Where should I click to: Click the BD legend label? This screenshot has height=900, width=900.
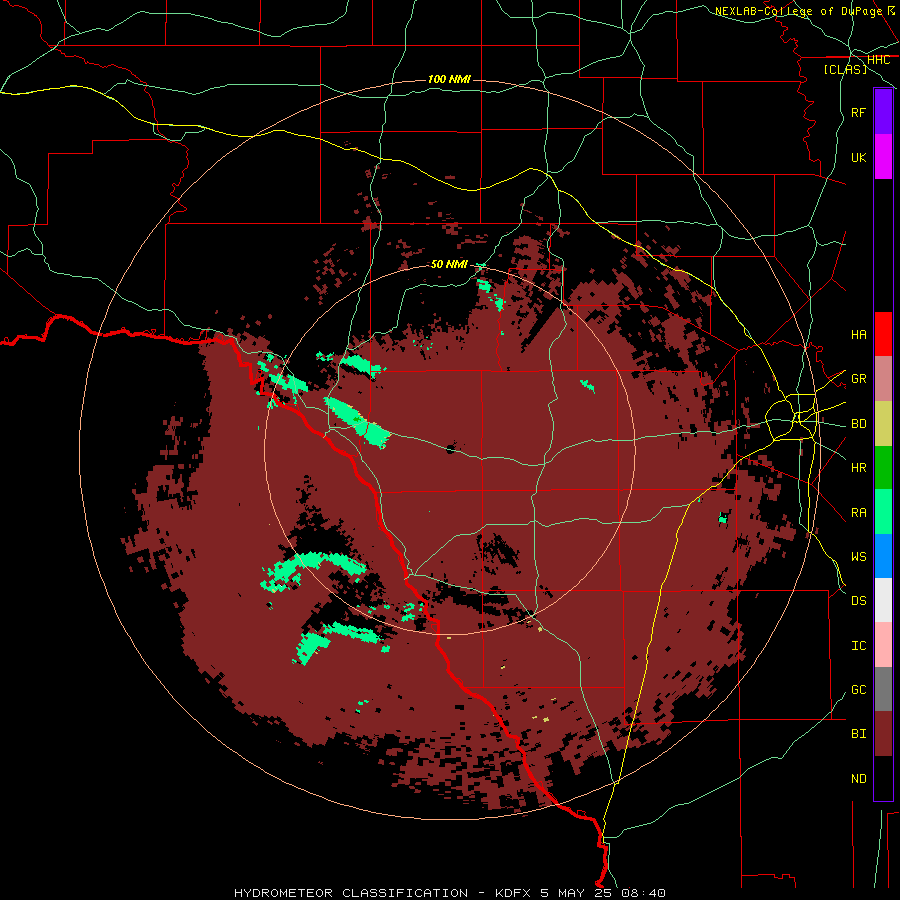click(x=858, y=424)
